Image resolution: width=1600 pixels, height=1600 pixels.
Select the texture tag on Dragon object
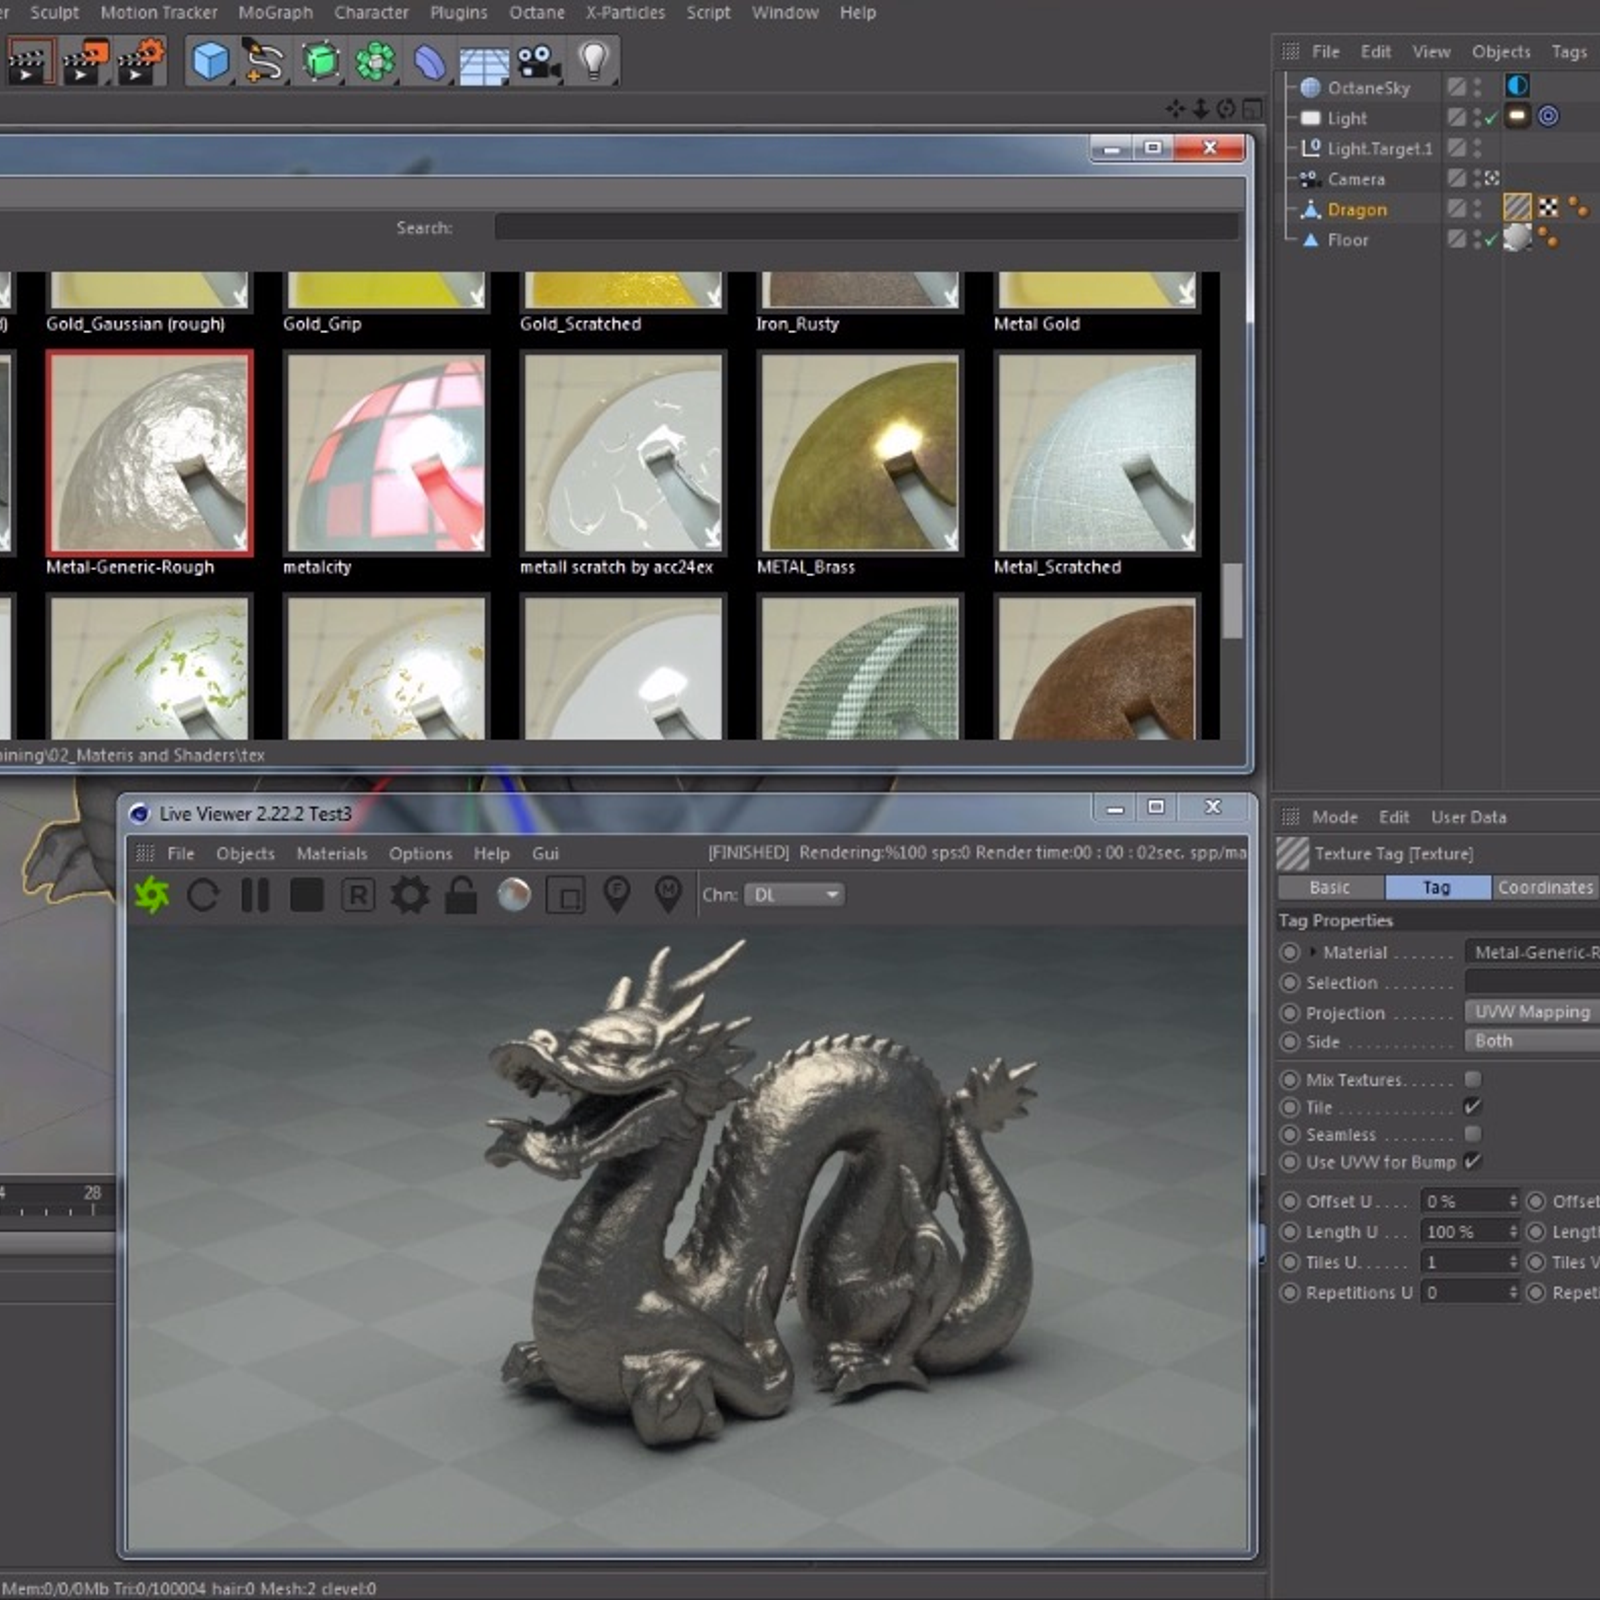1517,207
